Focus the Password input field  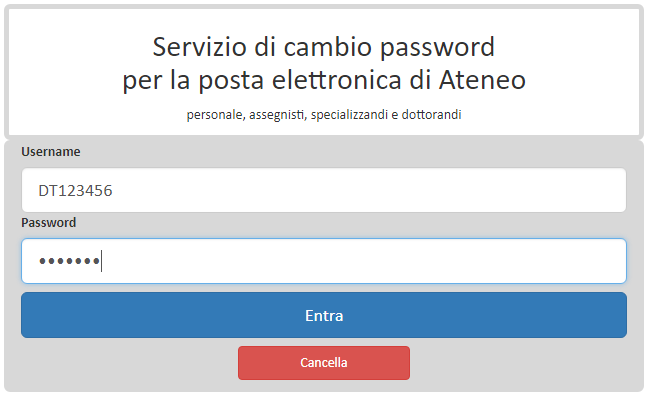324,261
